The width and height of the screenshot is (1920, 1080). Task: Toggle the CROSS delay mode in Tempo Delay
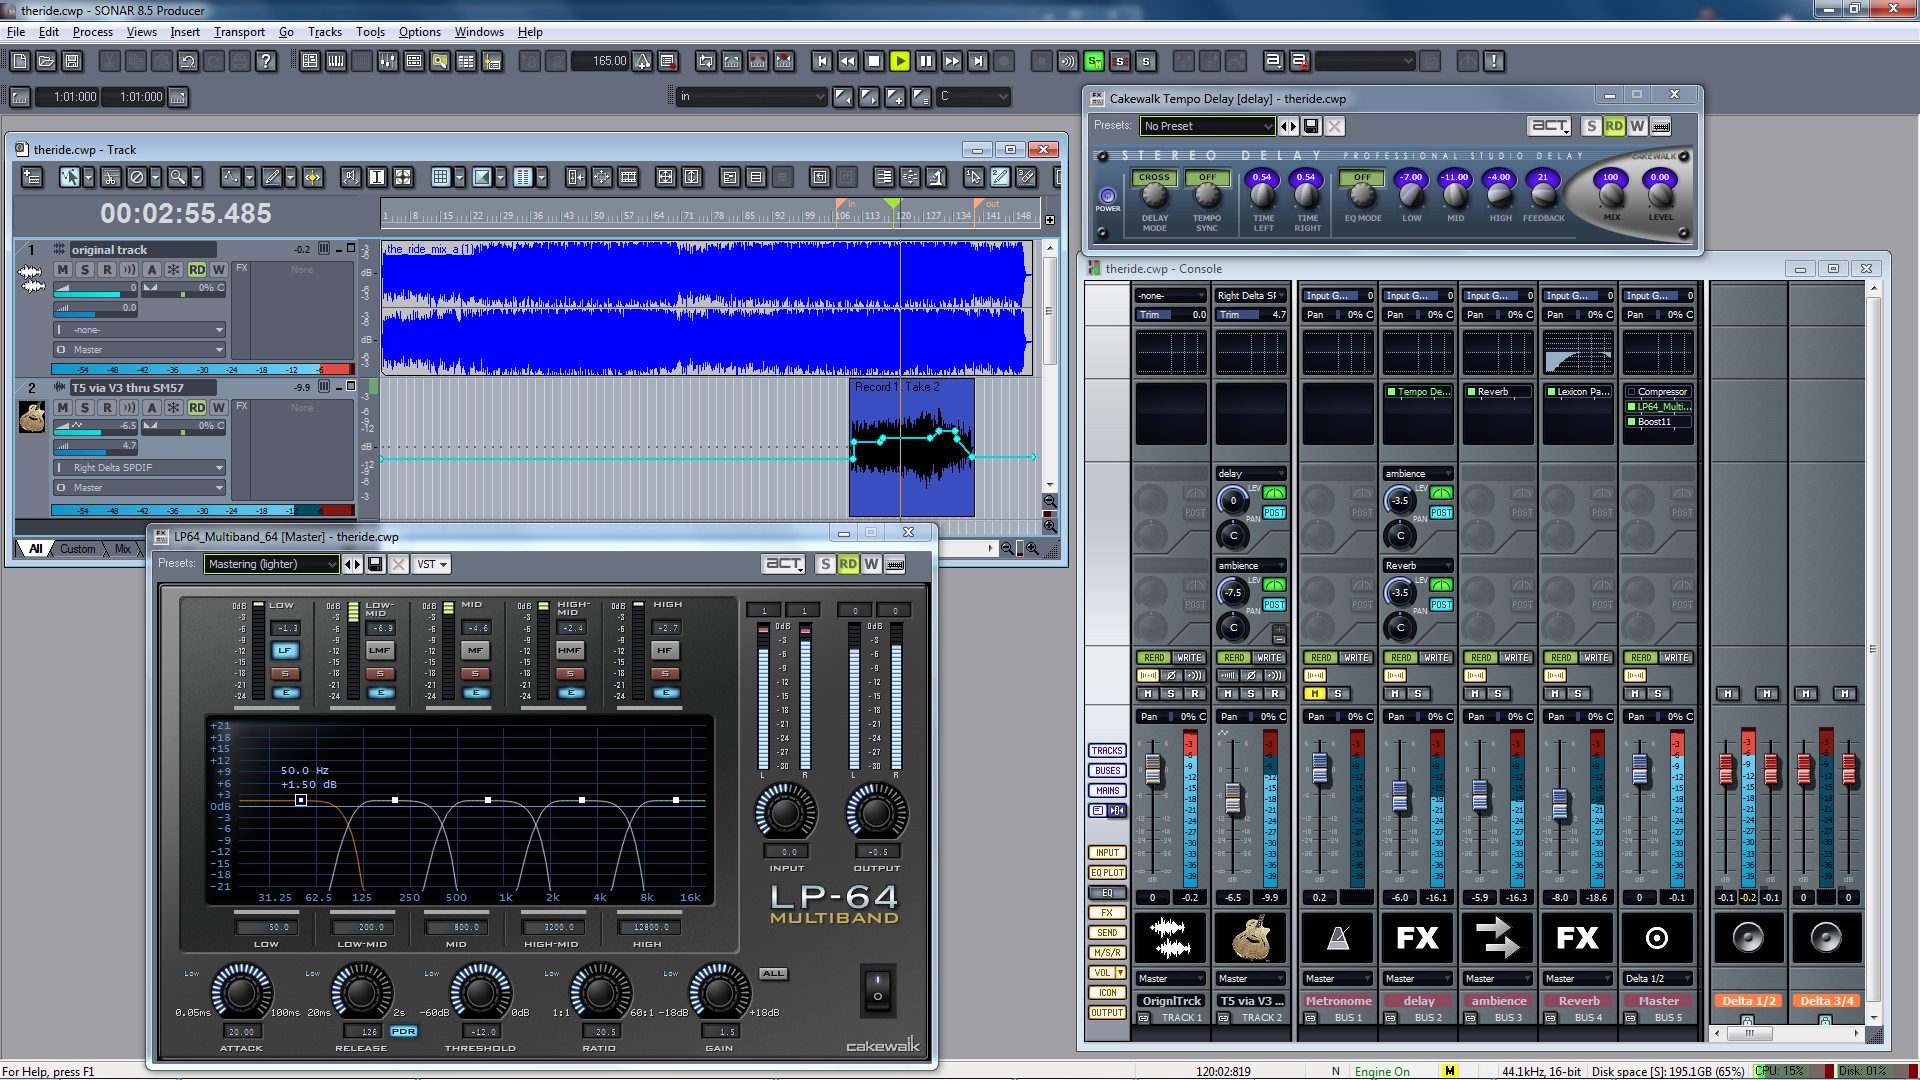click(1154, 177)
